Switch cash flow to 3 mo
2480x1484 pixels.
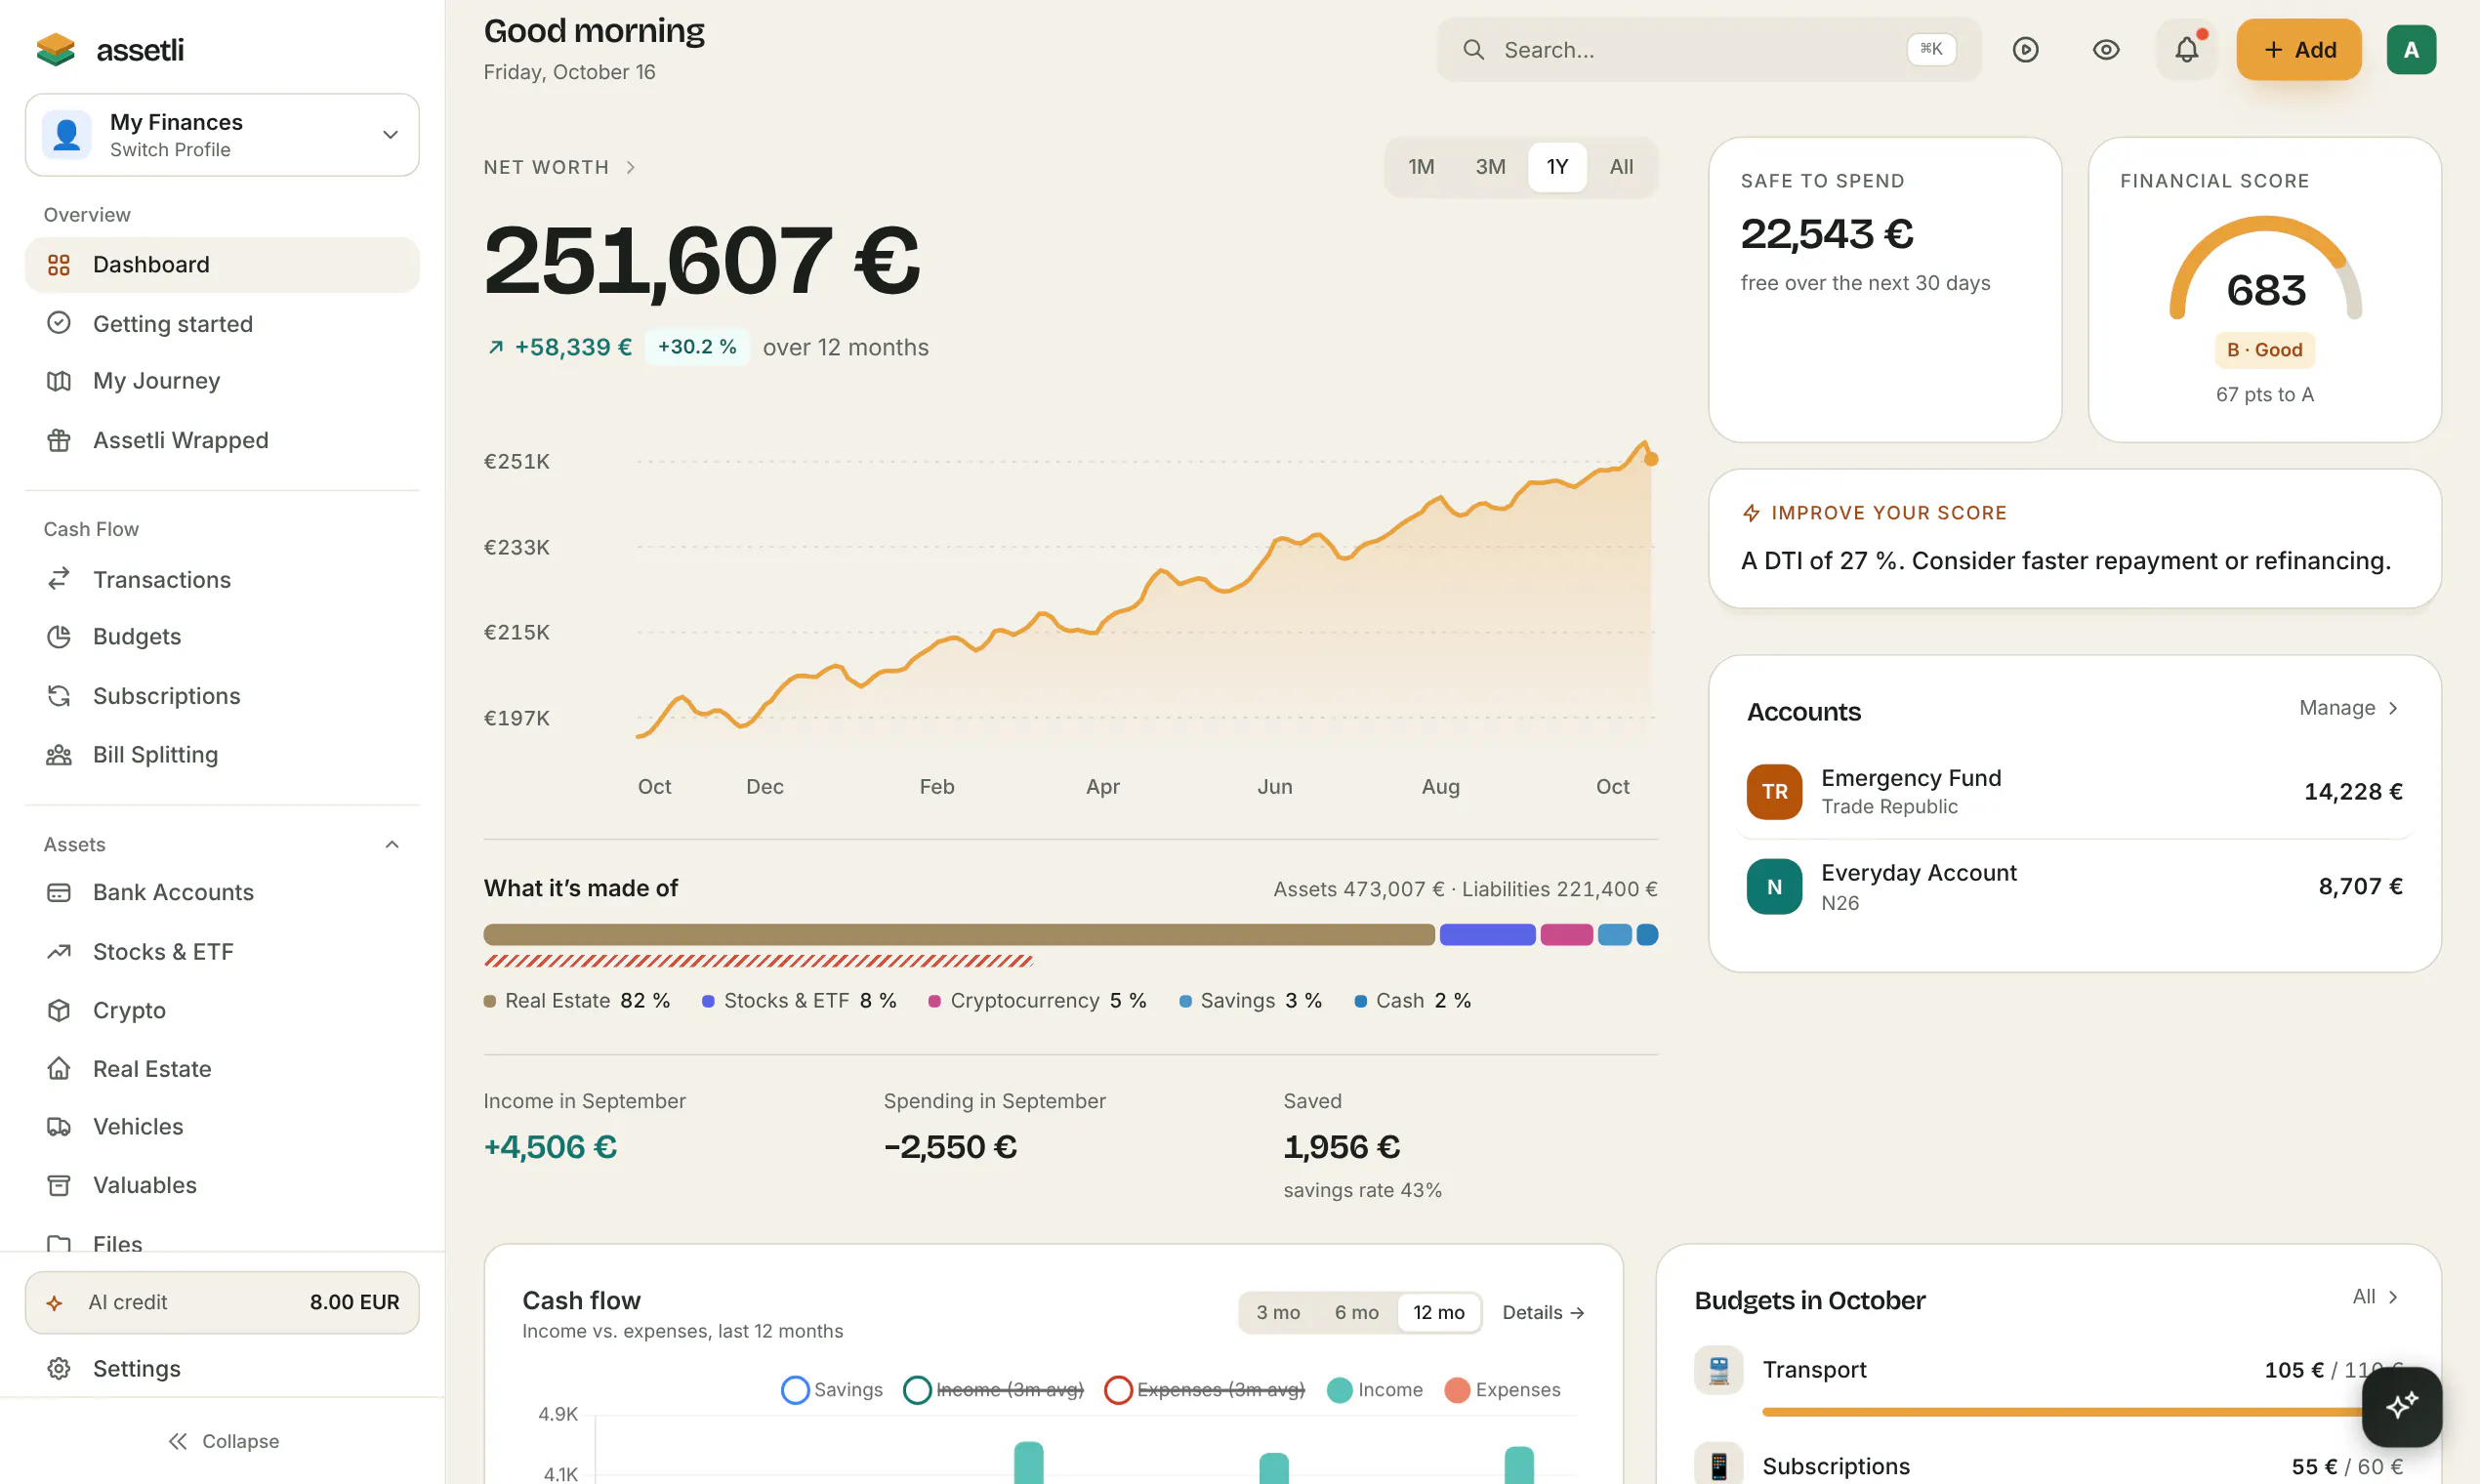[x=1278, y=1312]
